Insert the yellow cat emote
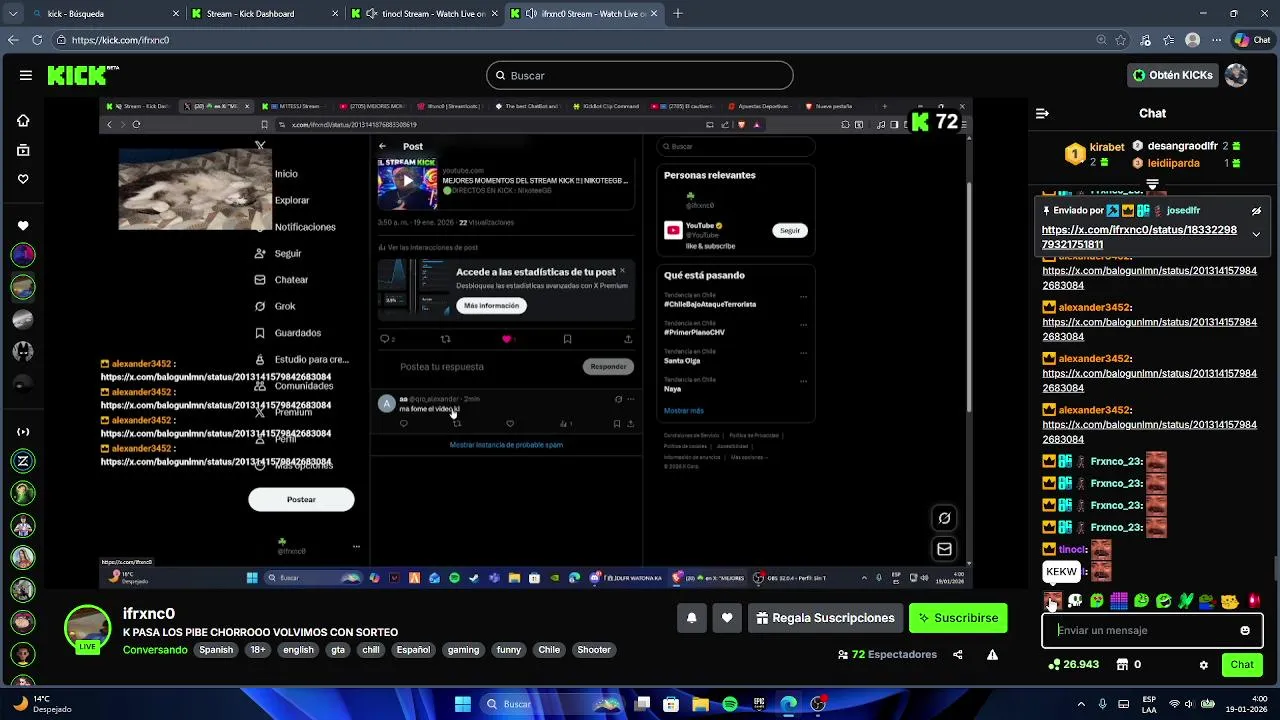This screenshot has width=1280, height=720. pyautogui.click(x=1230, y=601)
